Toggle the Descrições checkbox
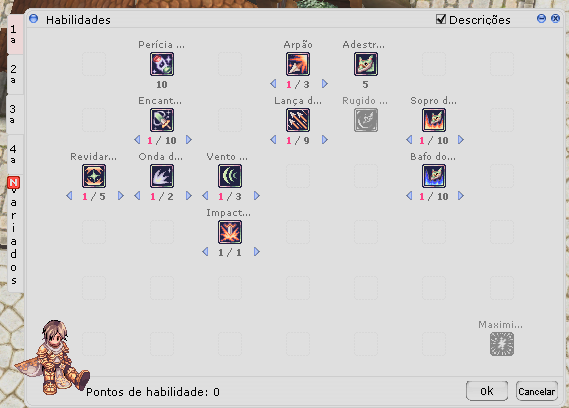Screen dimensions: 569x408 tap(441, 19)
